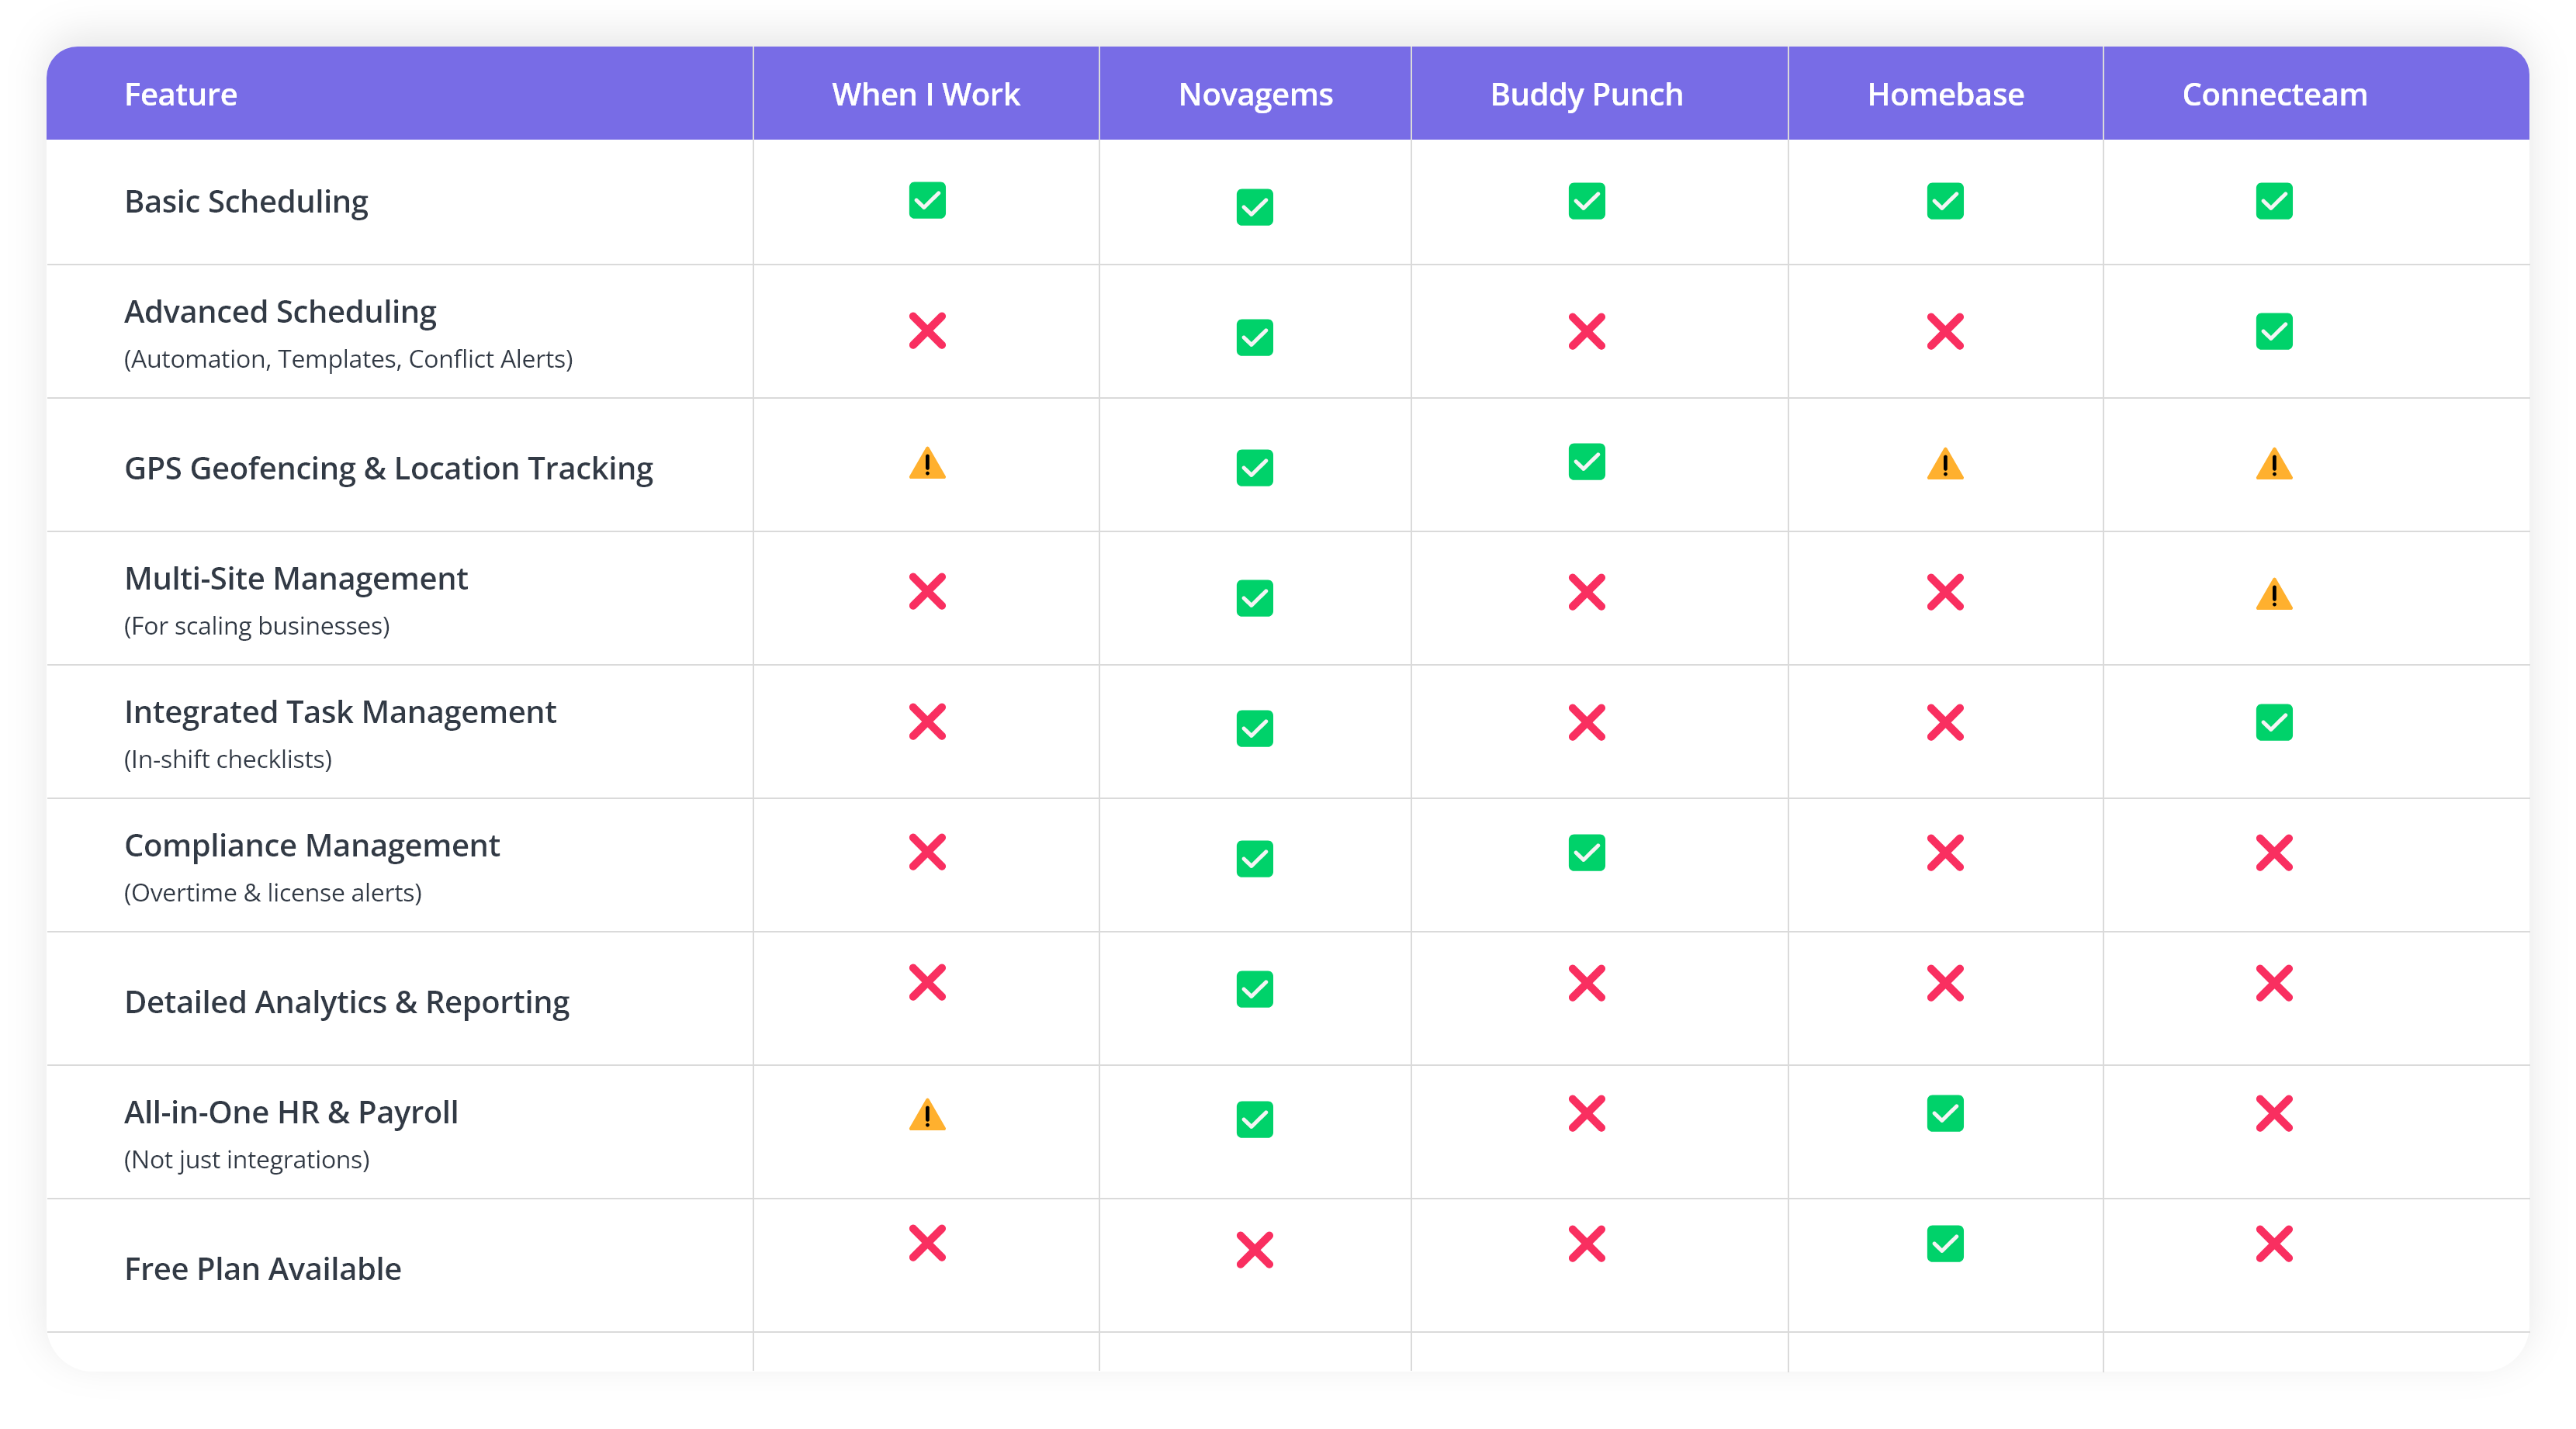
Task: Click the green checkmark for Free Plan under Homebase
Action: [x=1945, y=1243]
